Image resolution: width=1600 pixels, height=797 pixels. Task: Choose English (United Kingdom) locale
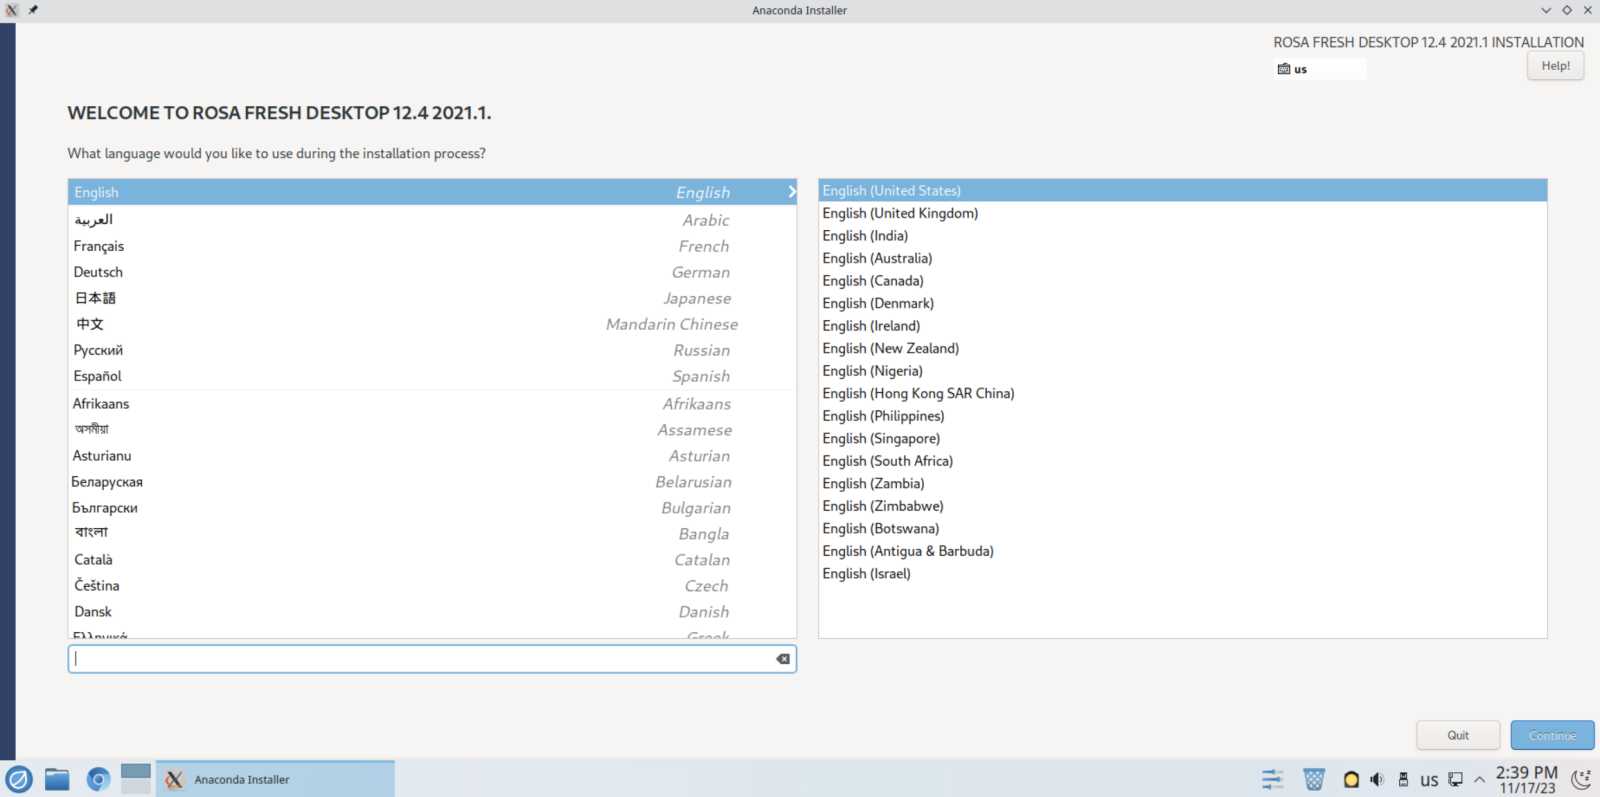pyautogui.click(x=1182, y=213)
